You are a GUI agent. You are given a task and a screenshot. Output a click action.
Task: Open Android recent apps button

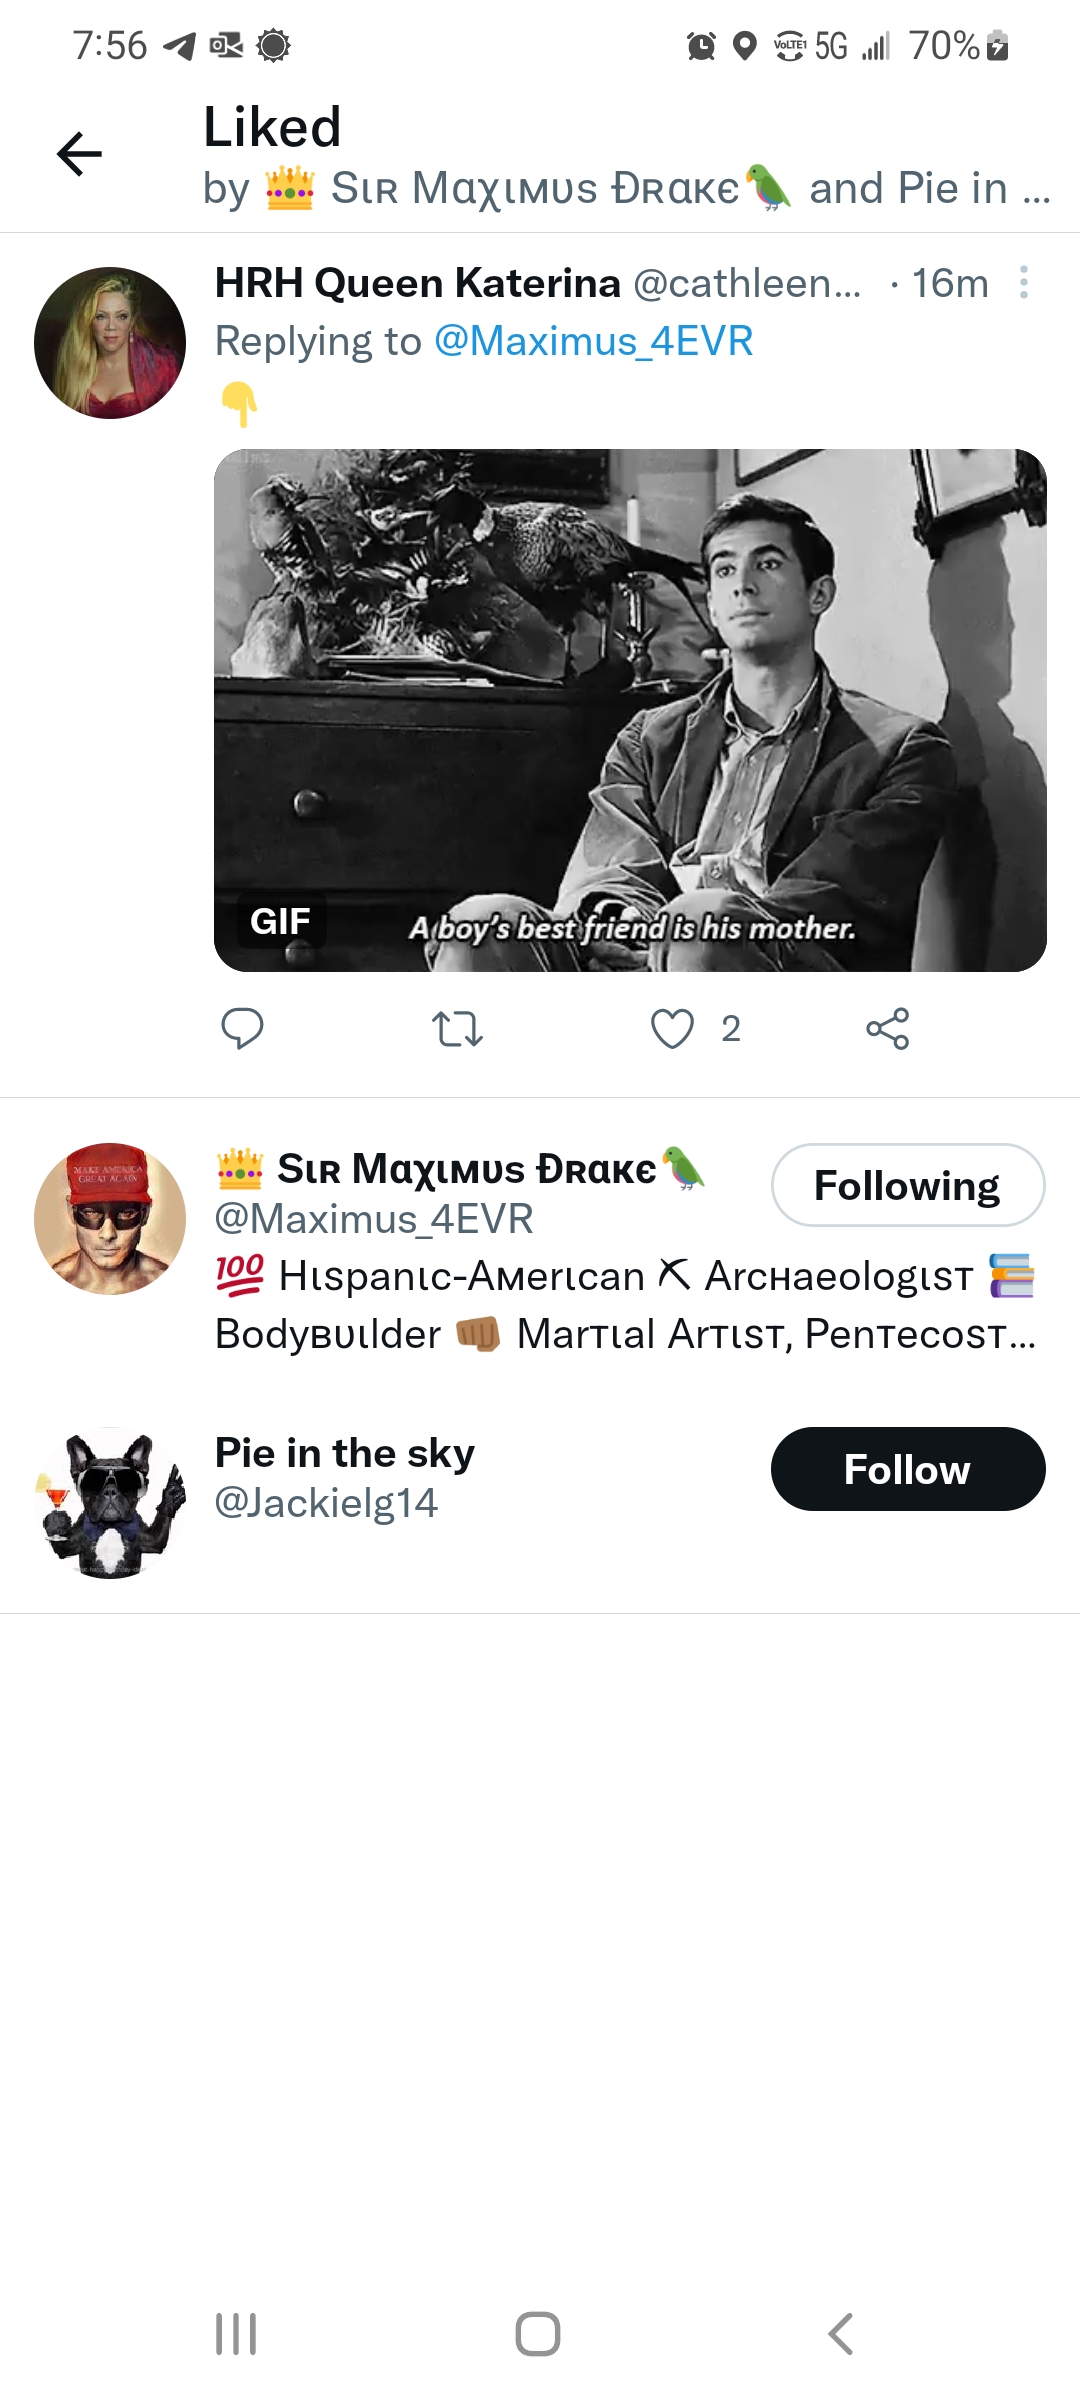(237, 2334)
